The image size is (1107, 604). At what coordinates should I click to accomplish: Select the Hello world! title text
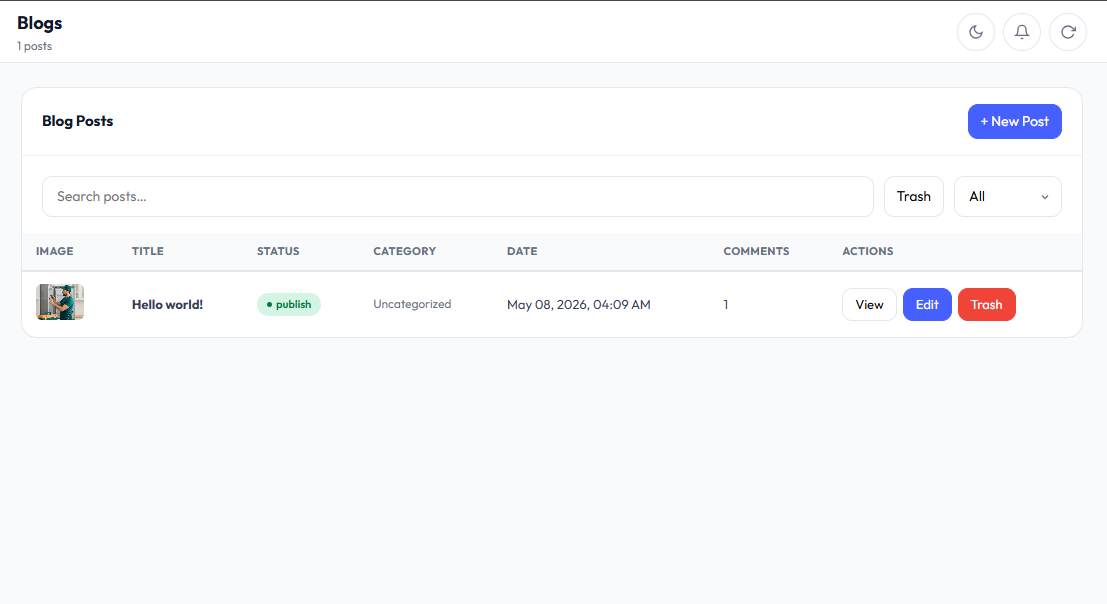click(167, 304)
